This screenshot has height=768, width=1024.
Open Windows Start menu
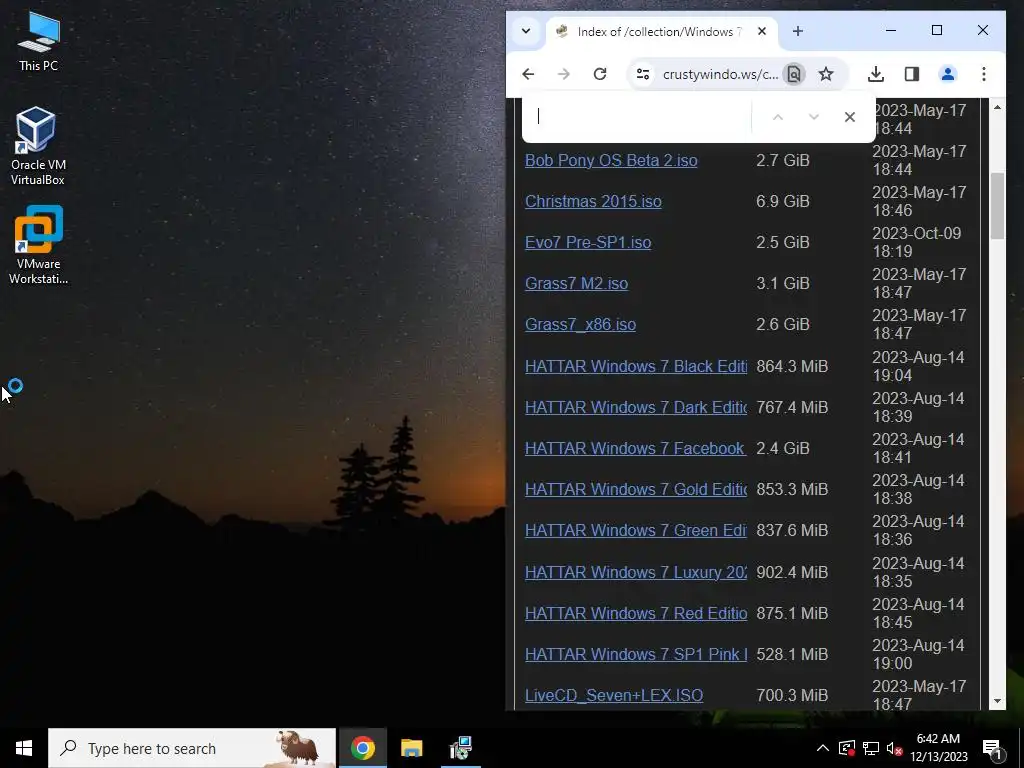(24, 748)
